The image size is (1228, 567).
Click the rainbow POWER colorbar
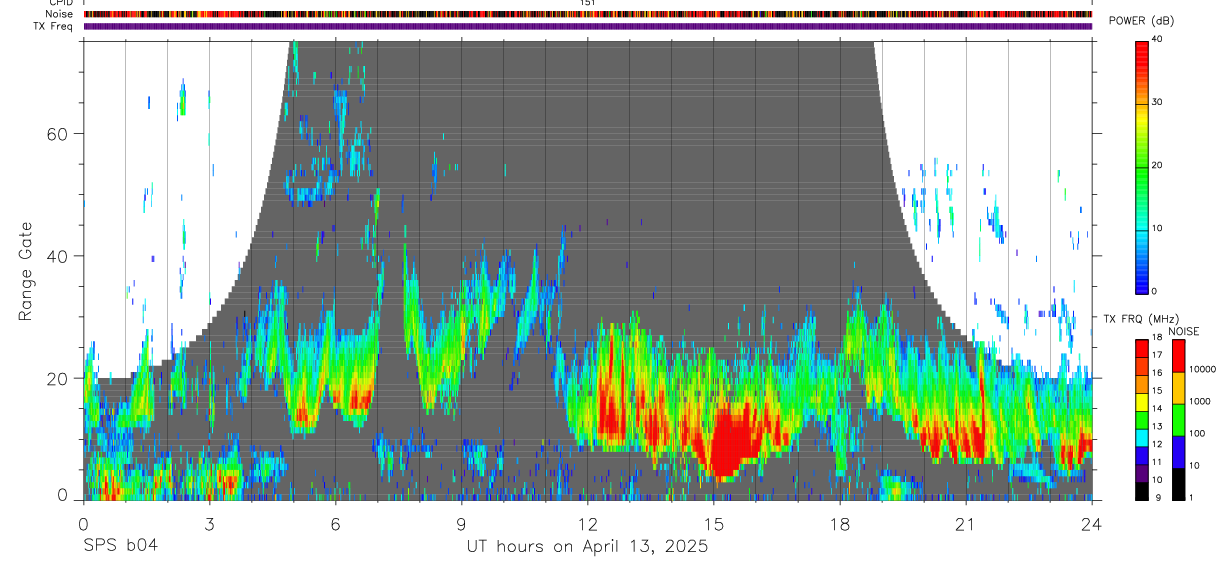point(1142,166)
